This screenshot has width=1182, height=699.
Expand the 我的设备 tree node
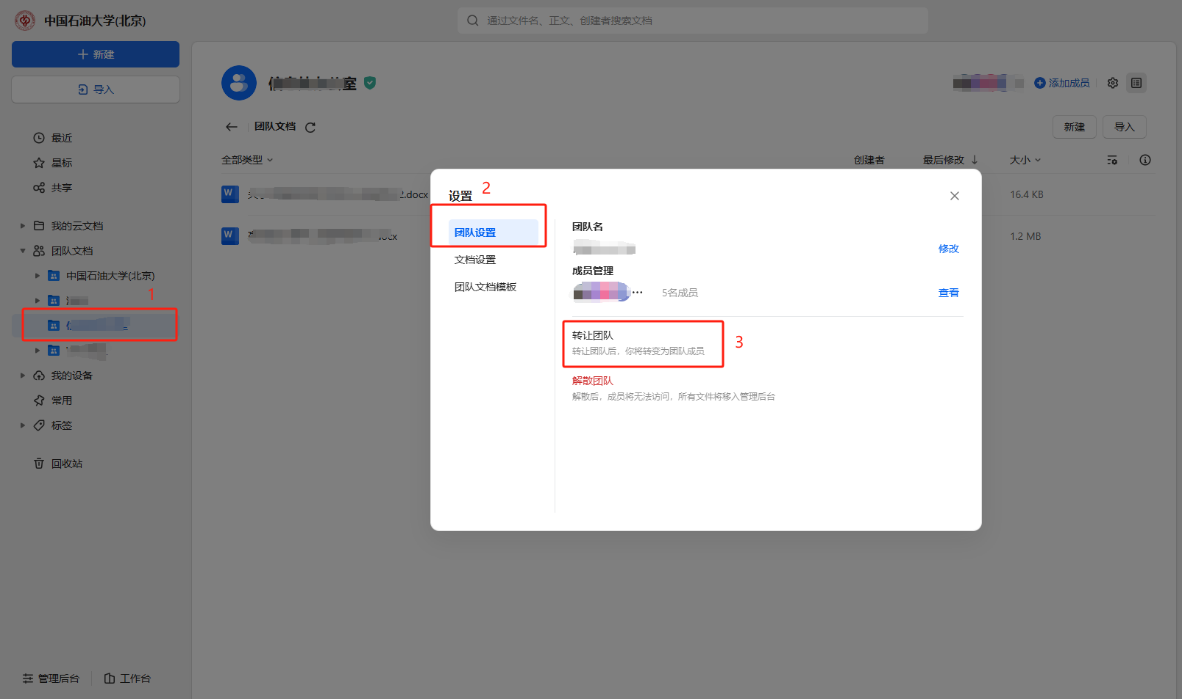(23, 376)
